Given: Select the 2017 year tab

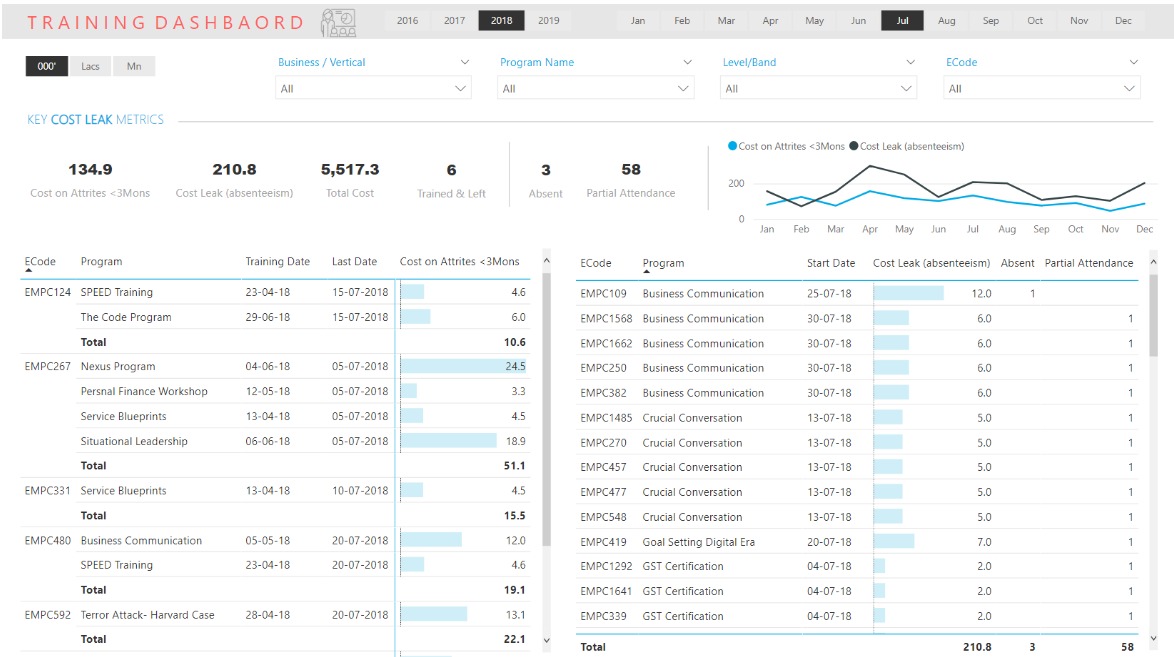Looking at the screenshot, I should (455, 20).
